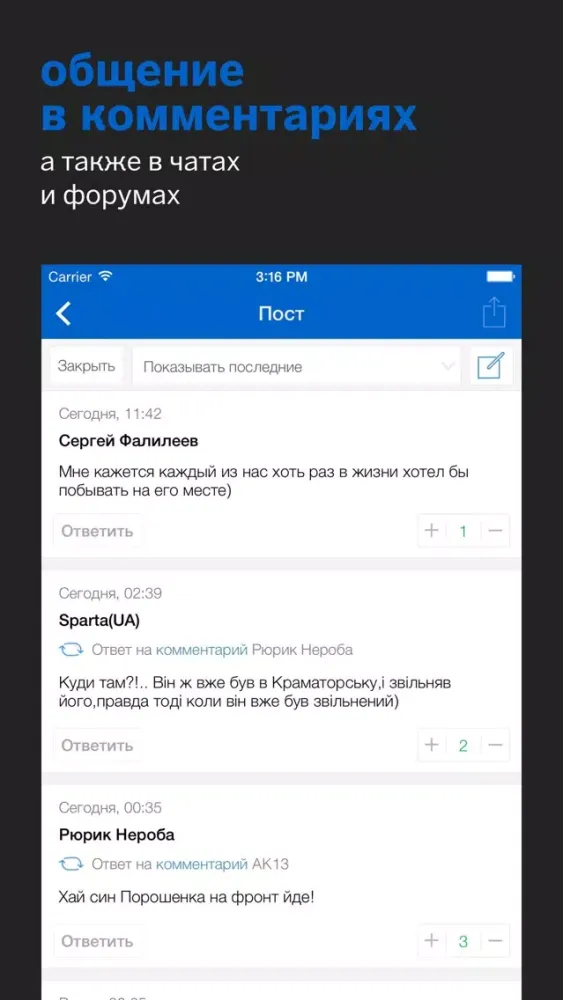Reply to Рюрик Нероба's comment

[98, 941]
